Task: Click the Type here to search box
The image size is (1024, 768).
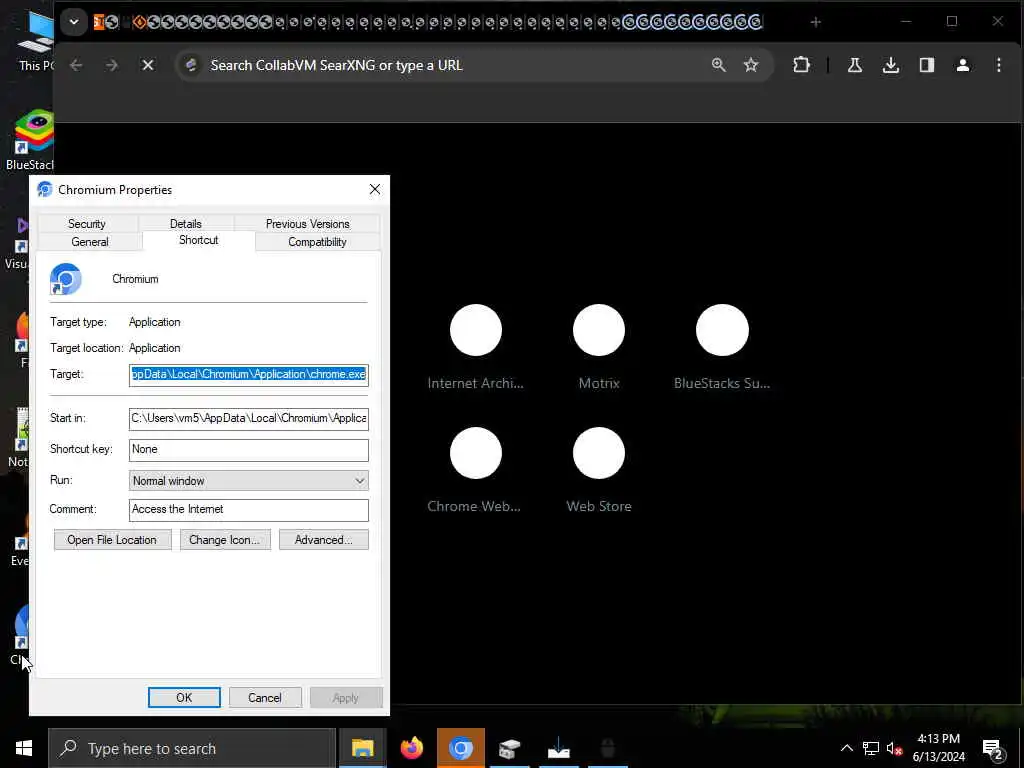Action: (x=192, y=748)
